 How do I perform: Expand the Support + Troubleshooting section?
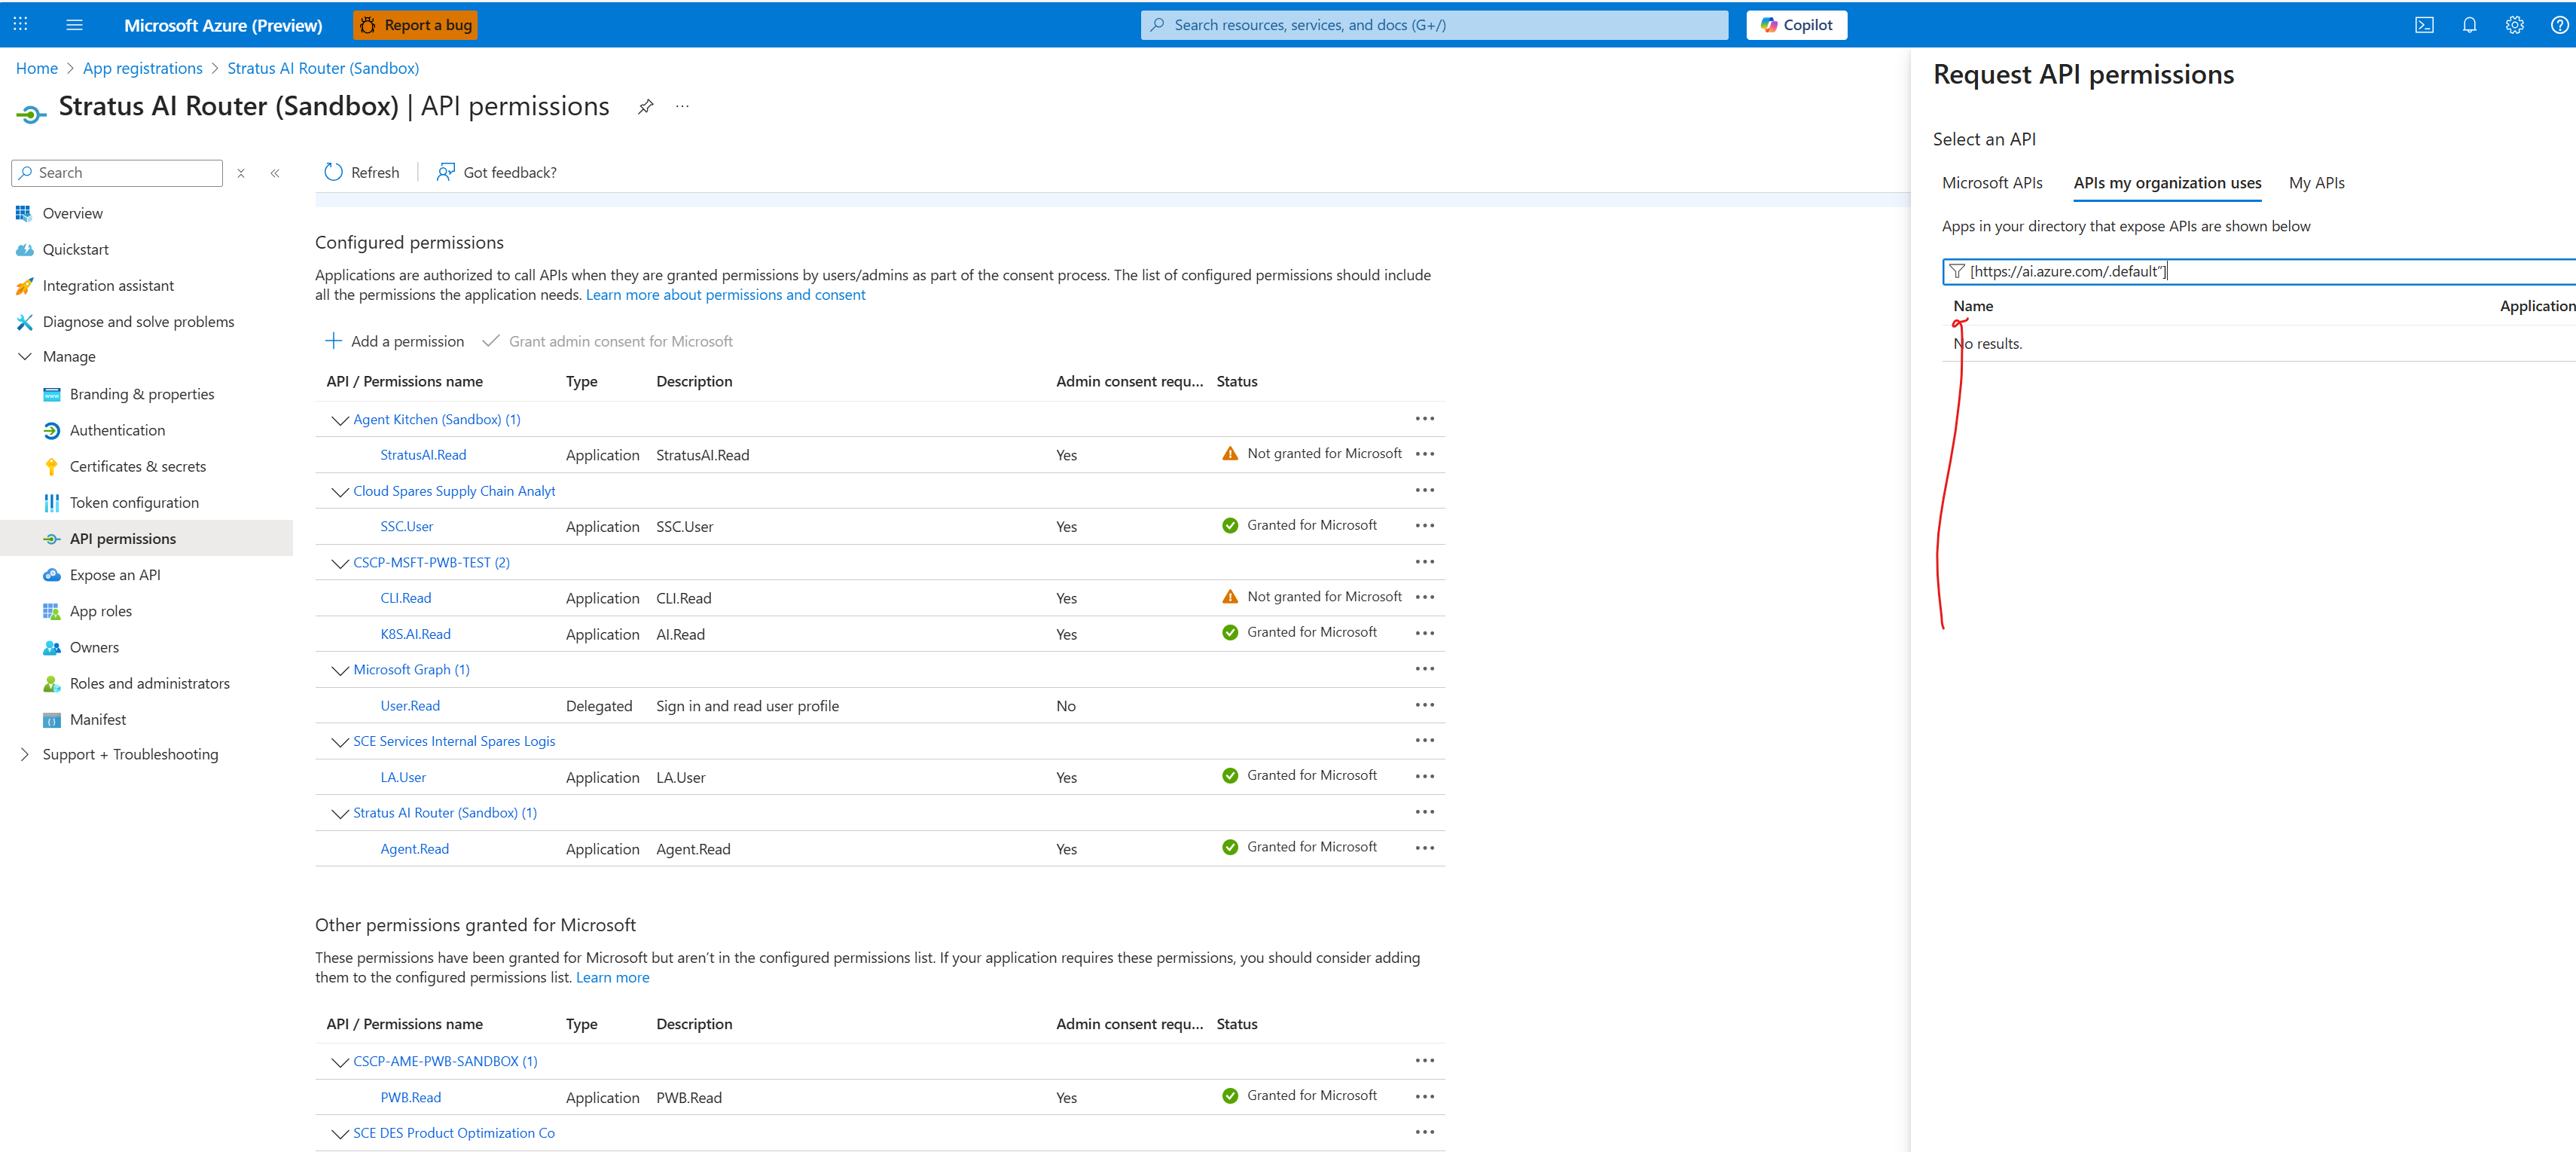(x=25, y=753)
